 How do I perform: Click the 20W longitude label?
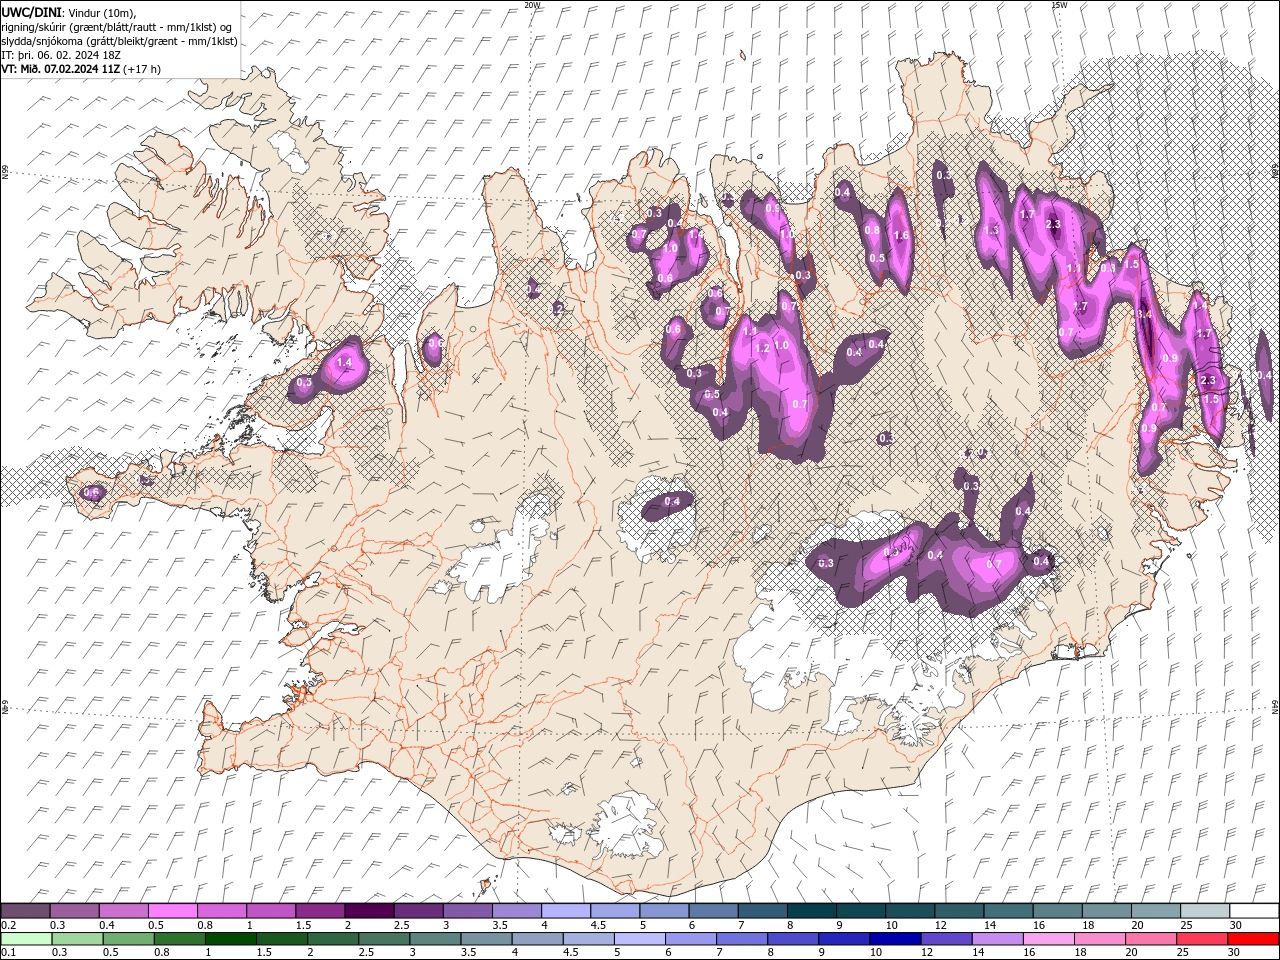point(532,5)
